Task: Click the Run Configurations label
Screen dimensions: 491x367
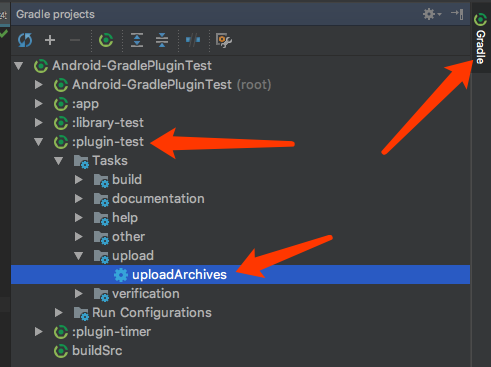Action: click(x=152, y=313)
